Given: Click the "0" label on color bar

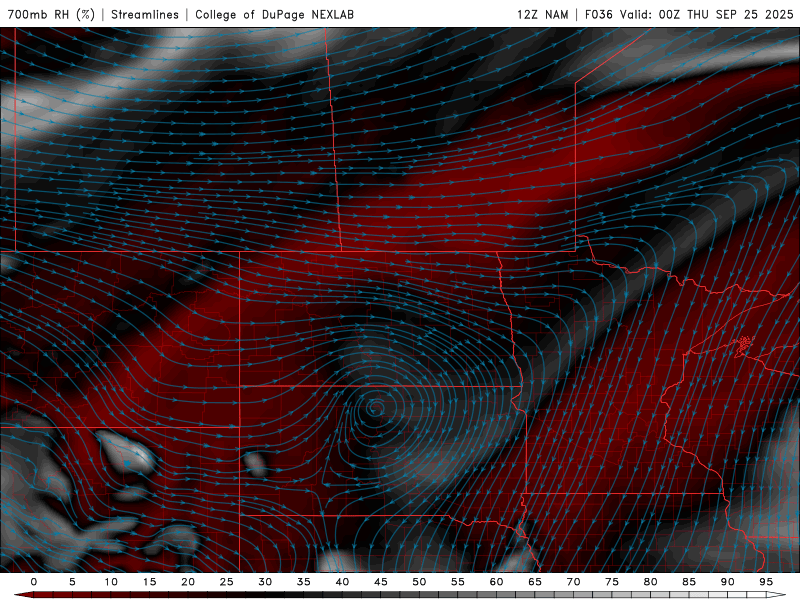Looking at the screenshot, I should pyautogui.click(x=34, y=582).
